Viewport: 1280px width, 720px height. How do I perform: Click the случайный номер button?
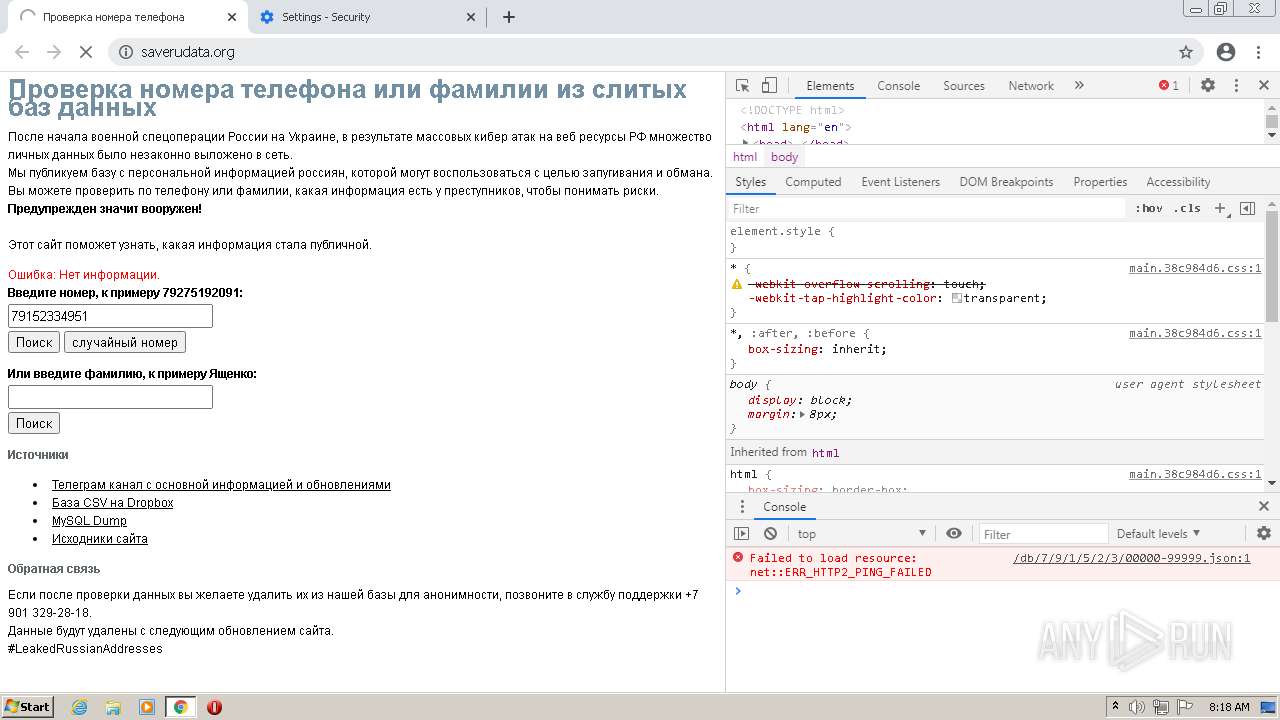coord(125,342)
